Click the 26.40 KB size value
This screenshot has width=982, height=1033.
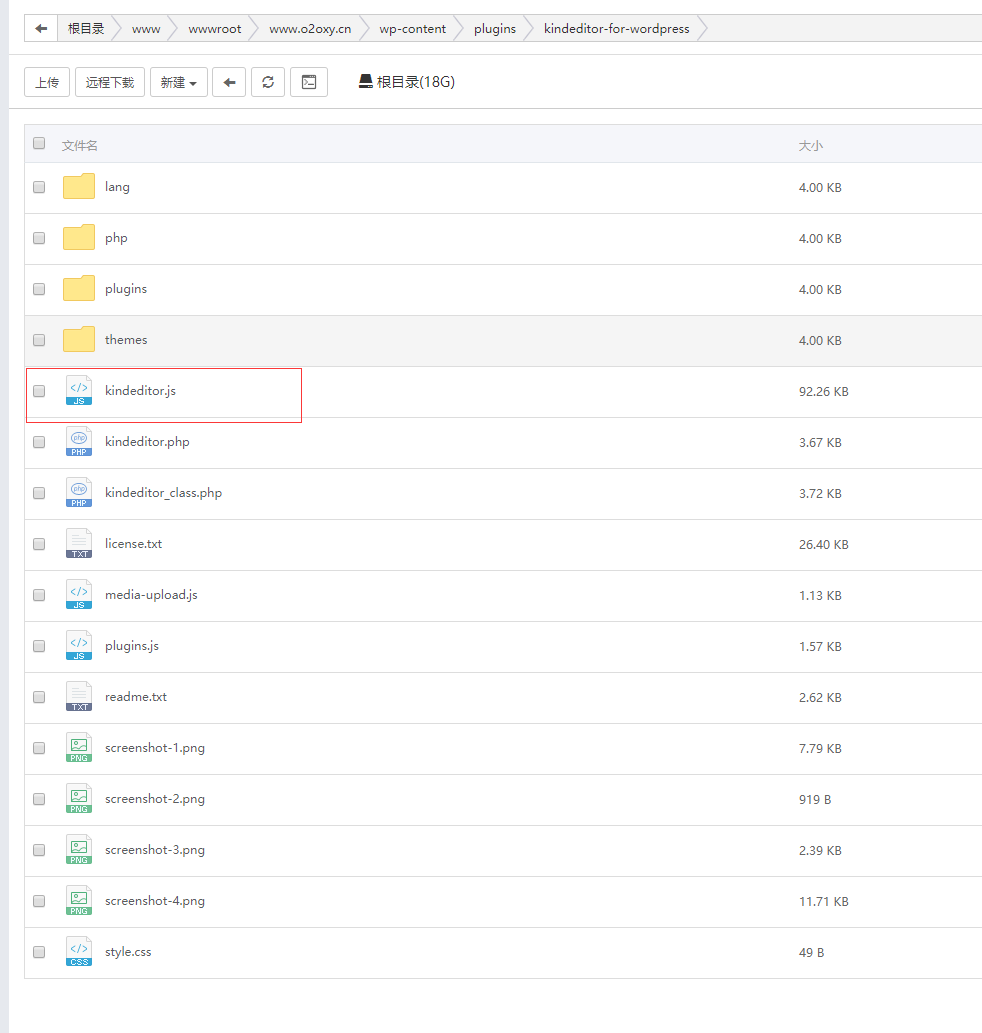pos(823,544)
